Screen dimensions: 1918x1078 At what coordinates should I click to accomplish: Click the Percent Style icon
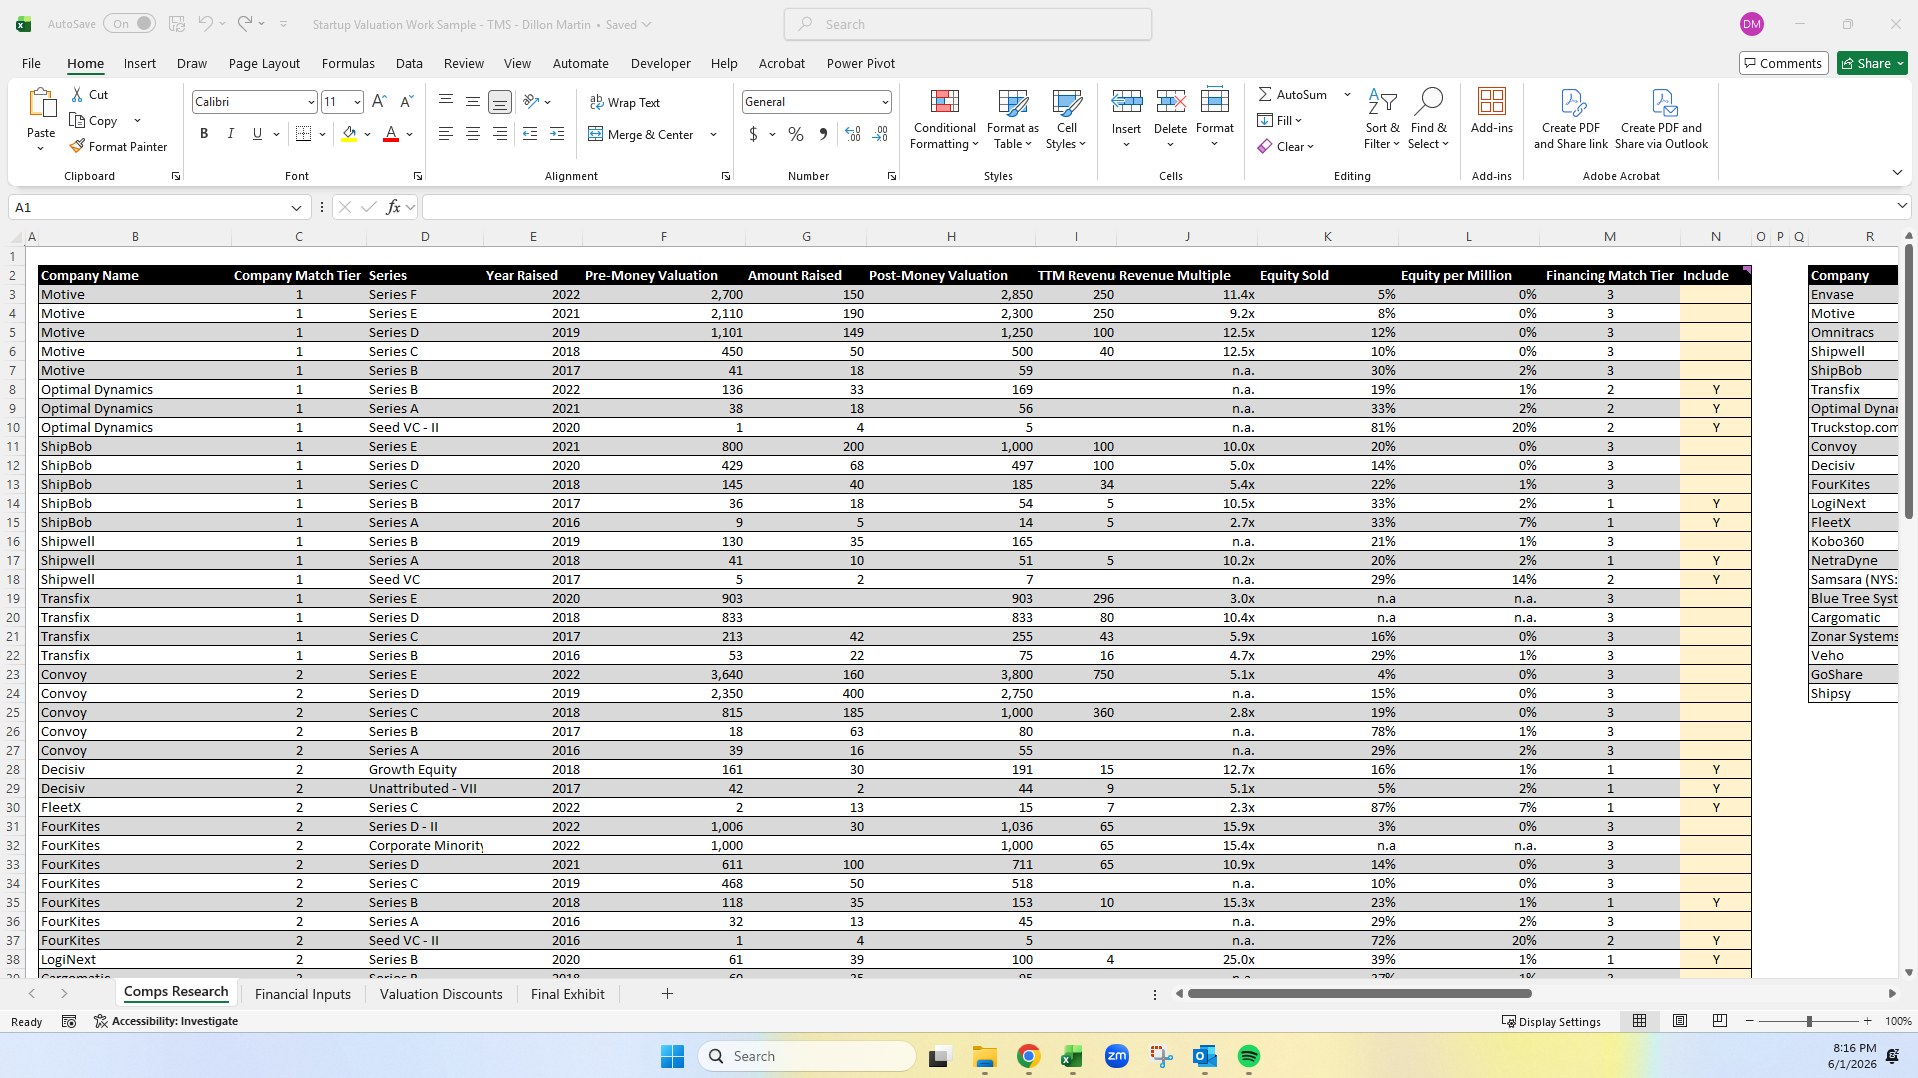[x=796, y=133]
